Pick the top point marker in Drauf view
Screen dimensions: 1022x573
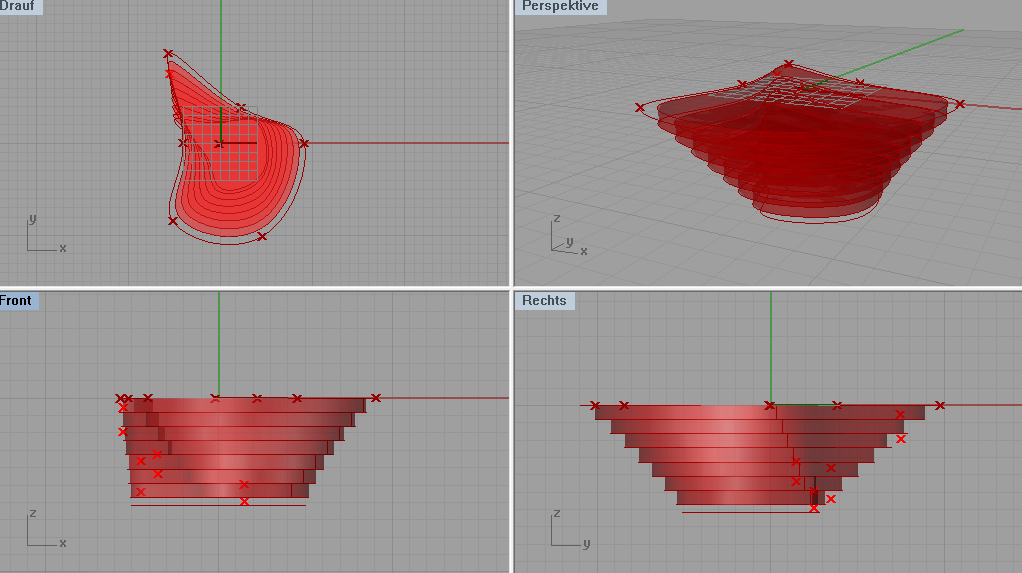168,53
